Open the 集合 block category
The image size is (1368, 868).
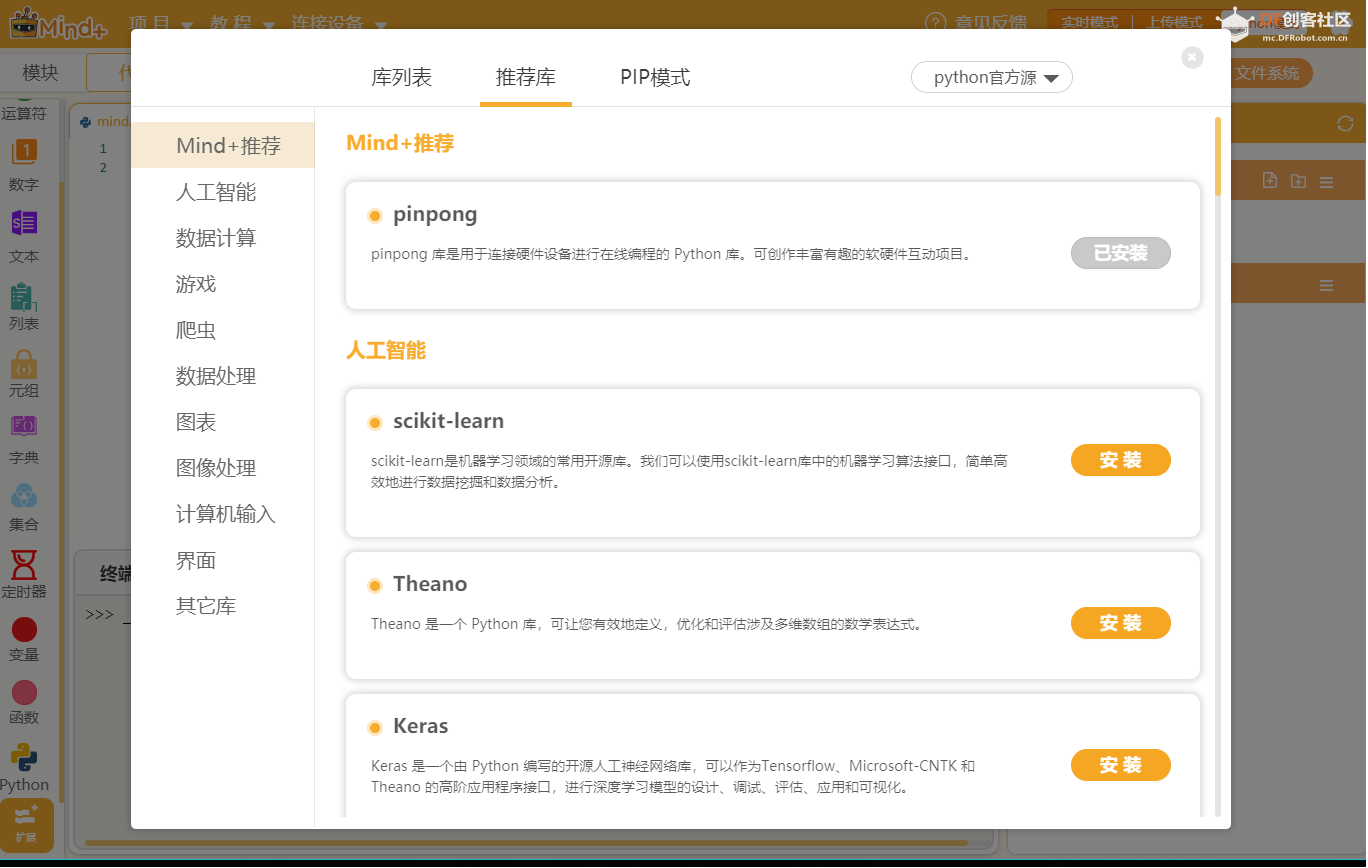[x=24, y=508]
